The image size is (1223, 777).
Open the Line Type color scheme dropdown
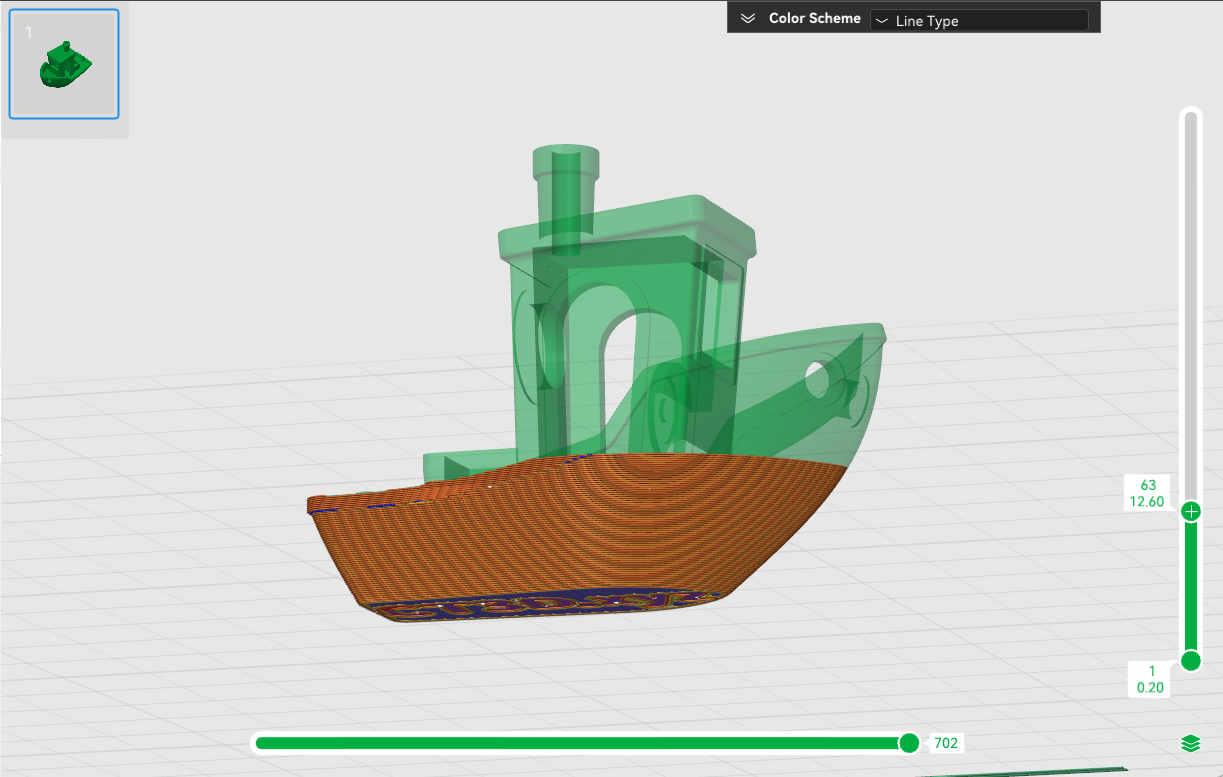[x=979, y=20]
